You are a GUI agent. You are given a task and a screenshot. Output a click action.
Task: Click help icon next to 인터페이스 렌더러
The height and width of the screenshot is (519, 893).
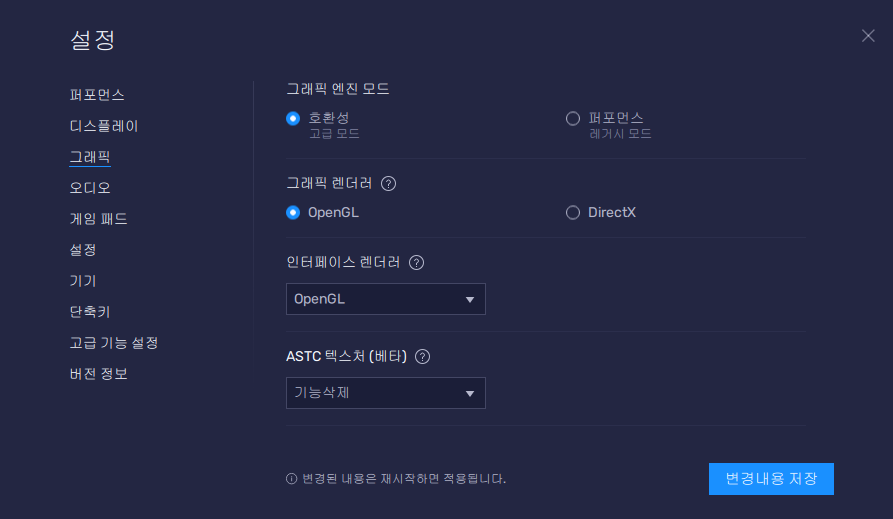[x=417, y=263]
